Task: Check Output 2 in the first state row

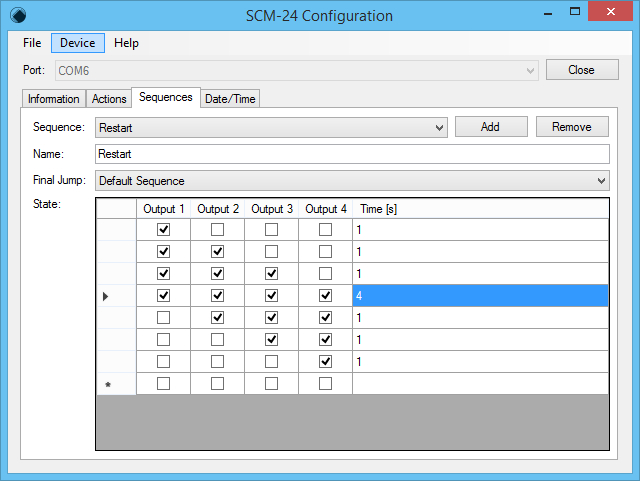Action: pos(217,229)
